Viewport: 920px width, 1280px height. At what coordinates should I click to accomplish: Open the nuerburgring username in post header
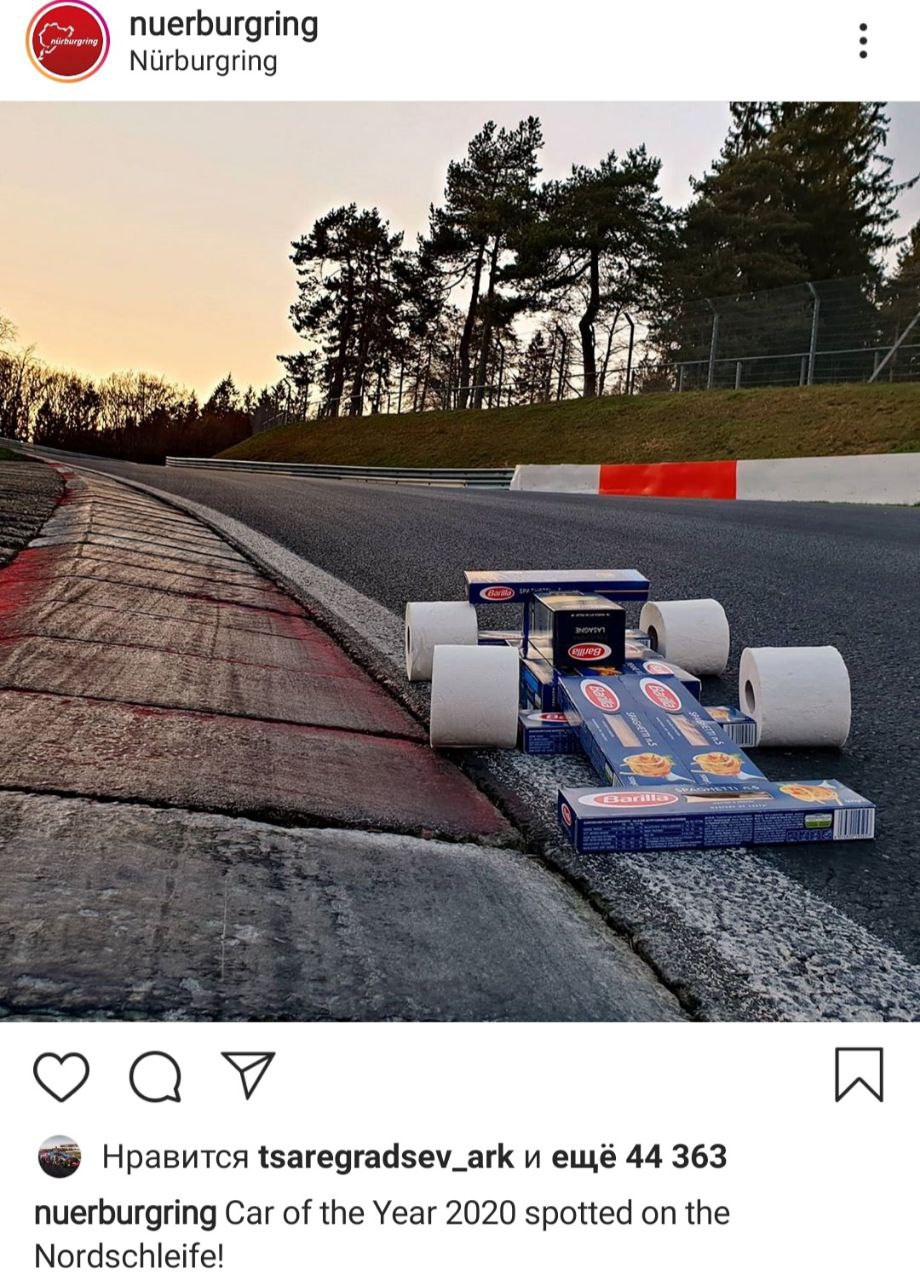coord(224,25)
